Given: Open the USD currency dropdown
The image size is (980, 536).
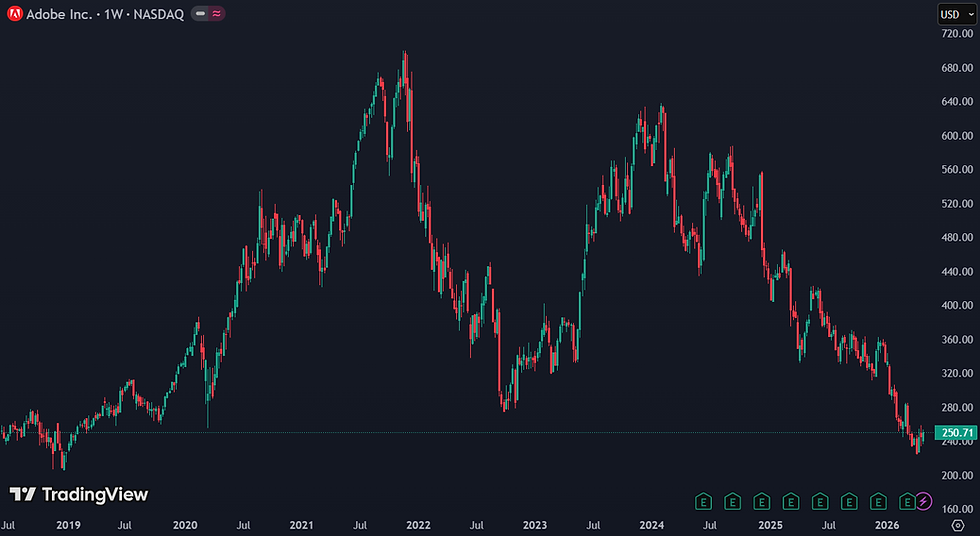Looking at the screenshot, I should (x=957, y=14).
